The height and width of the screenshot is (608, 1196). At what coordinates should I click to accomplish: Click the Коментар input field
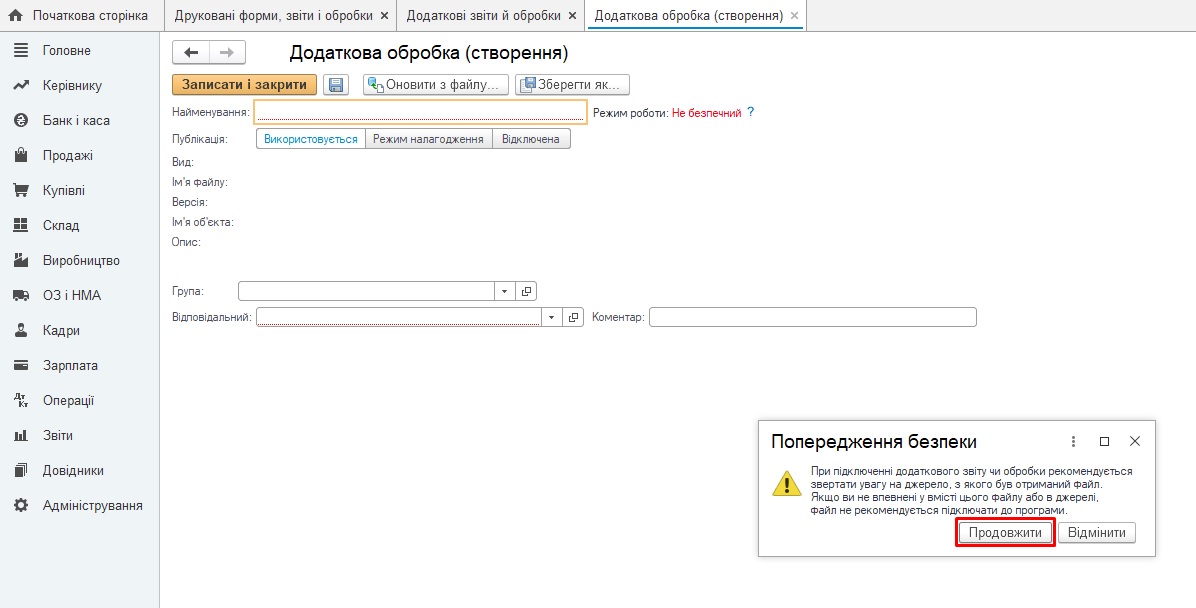coord(812,317)
